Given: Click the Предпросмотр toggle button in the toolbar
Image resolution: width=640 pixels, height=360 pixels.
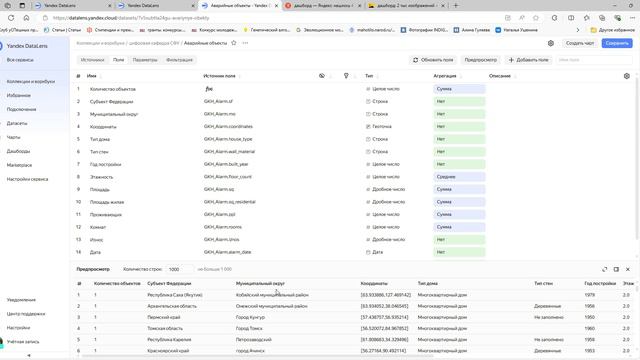Looking at the screenshot, I should point(481,60).
